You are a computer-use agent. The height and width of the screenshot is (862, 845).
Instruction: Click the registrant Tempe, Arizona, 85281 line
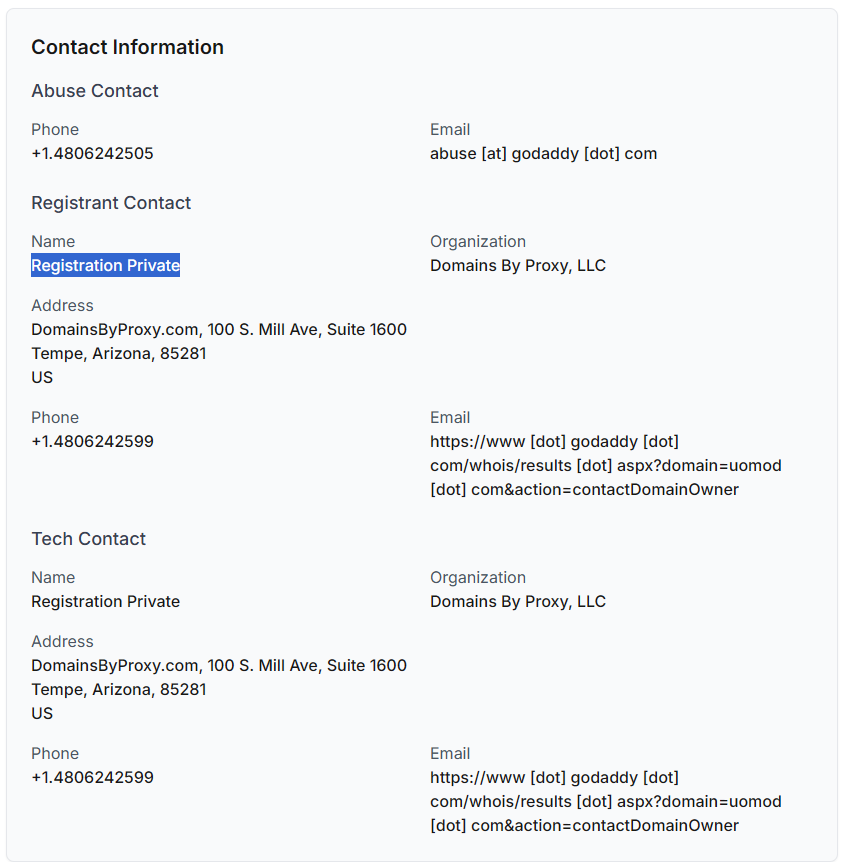coord(119,353)
